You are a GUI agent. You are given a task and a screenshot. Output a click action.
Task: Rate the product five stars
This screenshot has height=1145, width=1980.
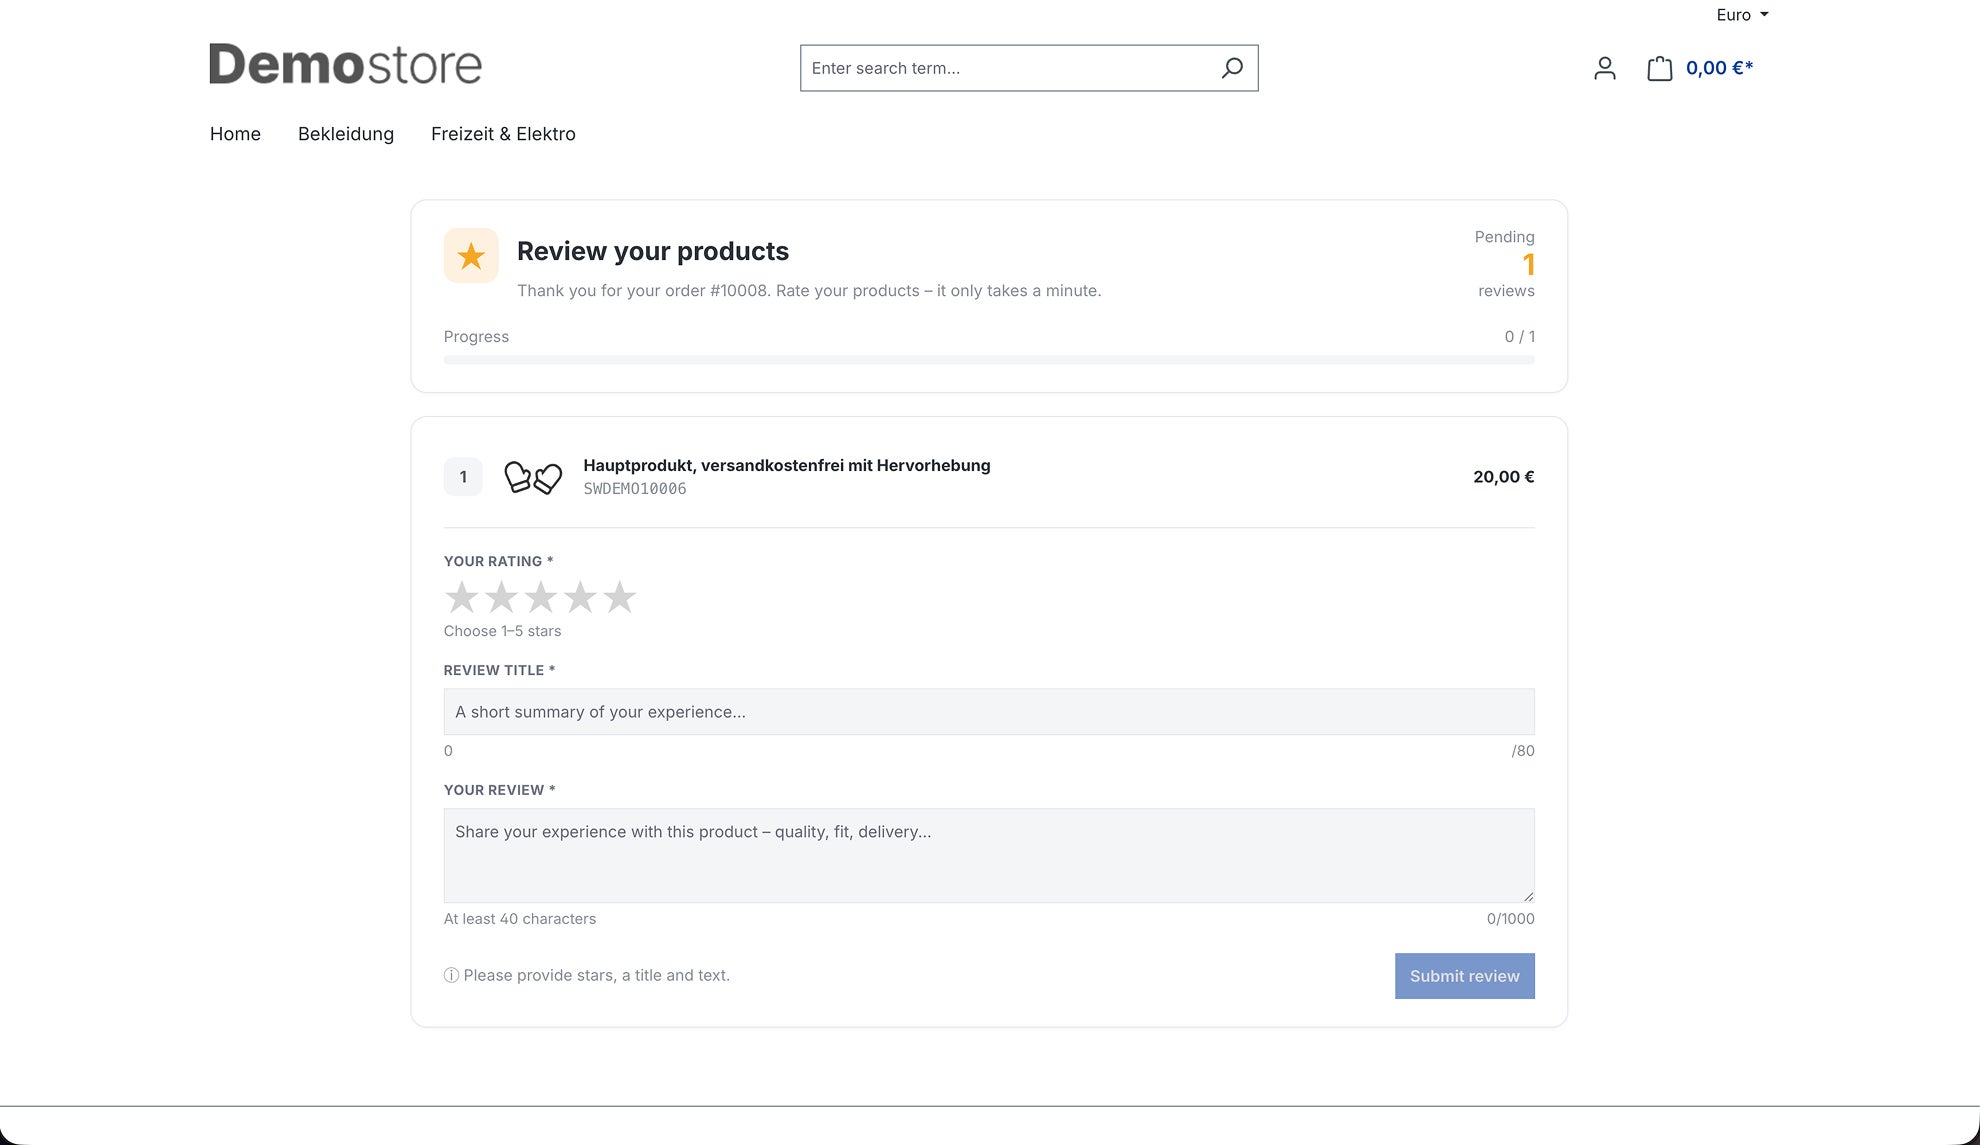pyautogui.click(x=620, y=597)
